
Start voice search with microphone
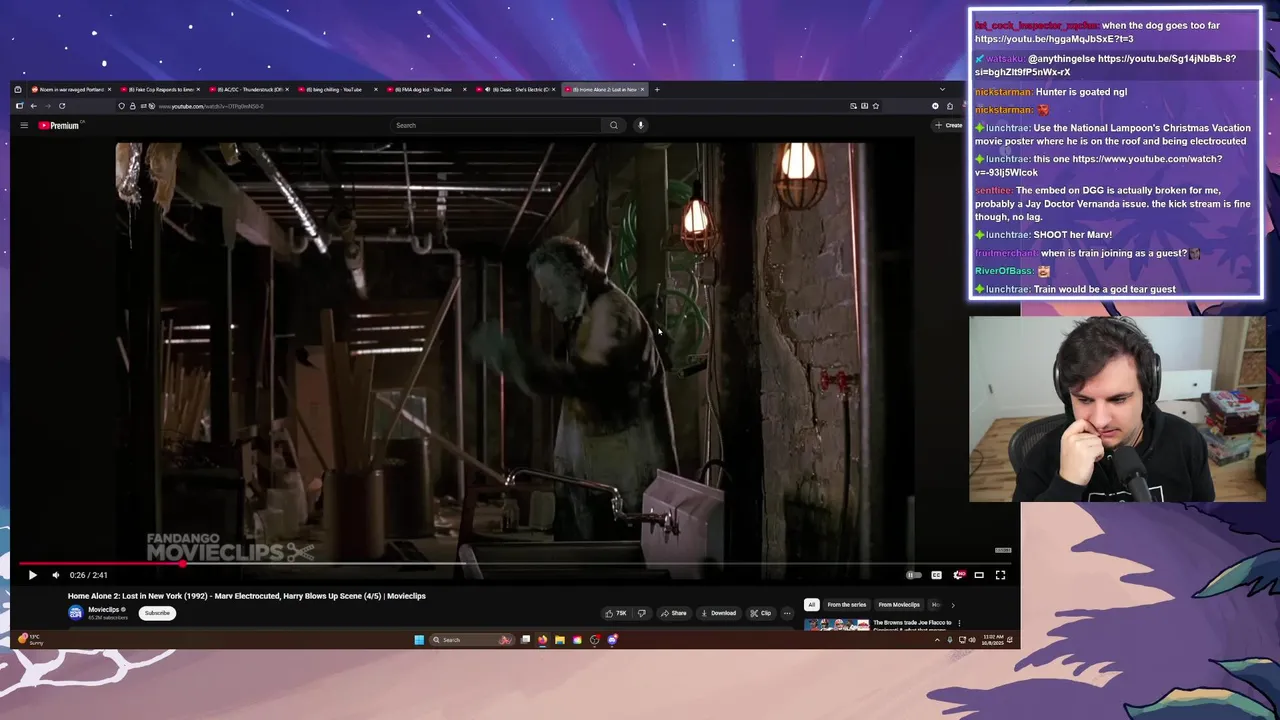click(641, 125)
